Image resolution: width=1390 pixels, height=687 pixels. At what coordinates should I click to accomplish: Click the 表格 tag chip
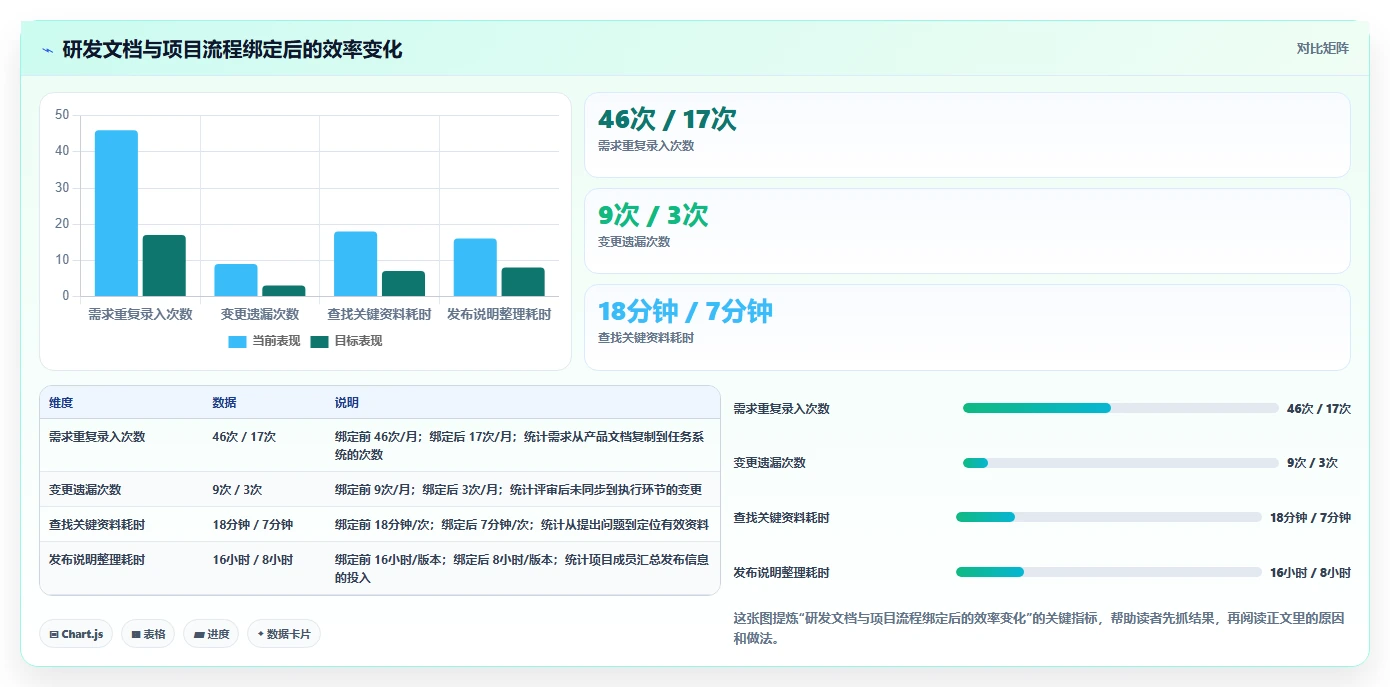point(148,634)
